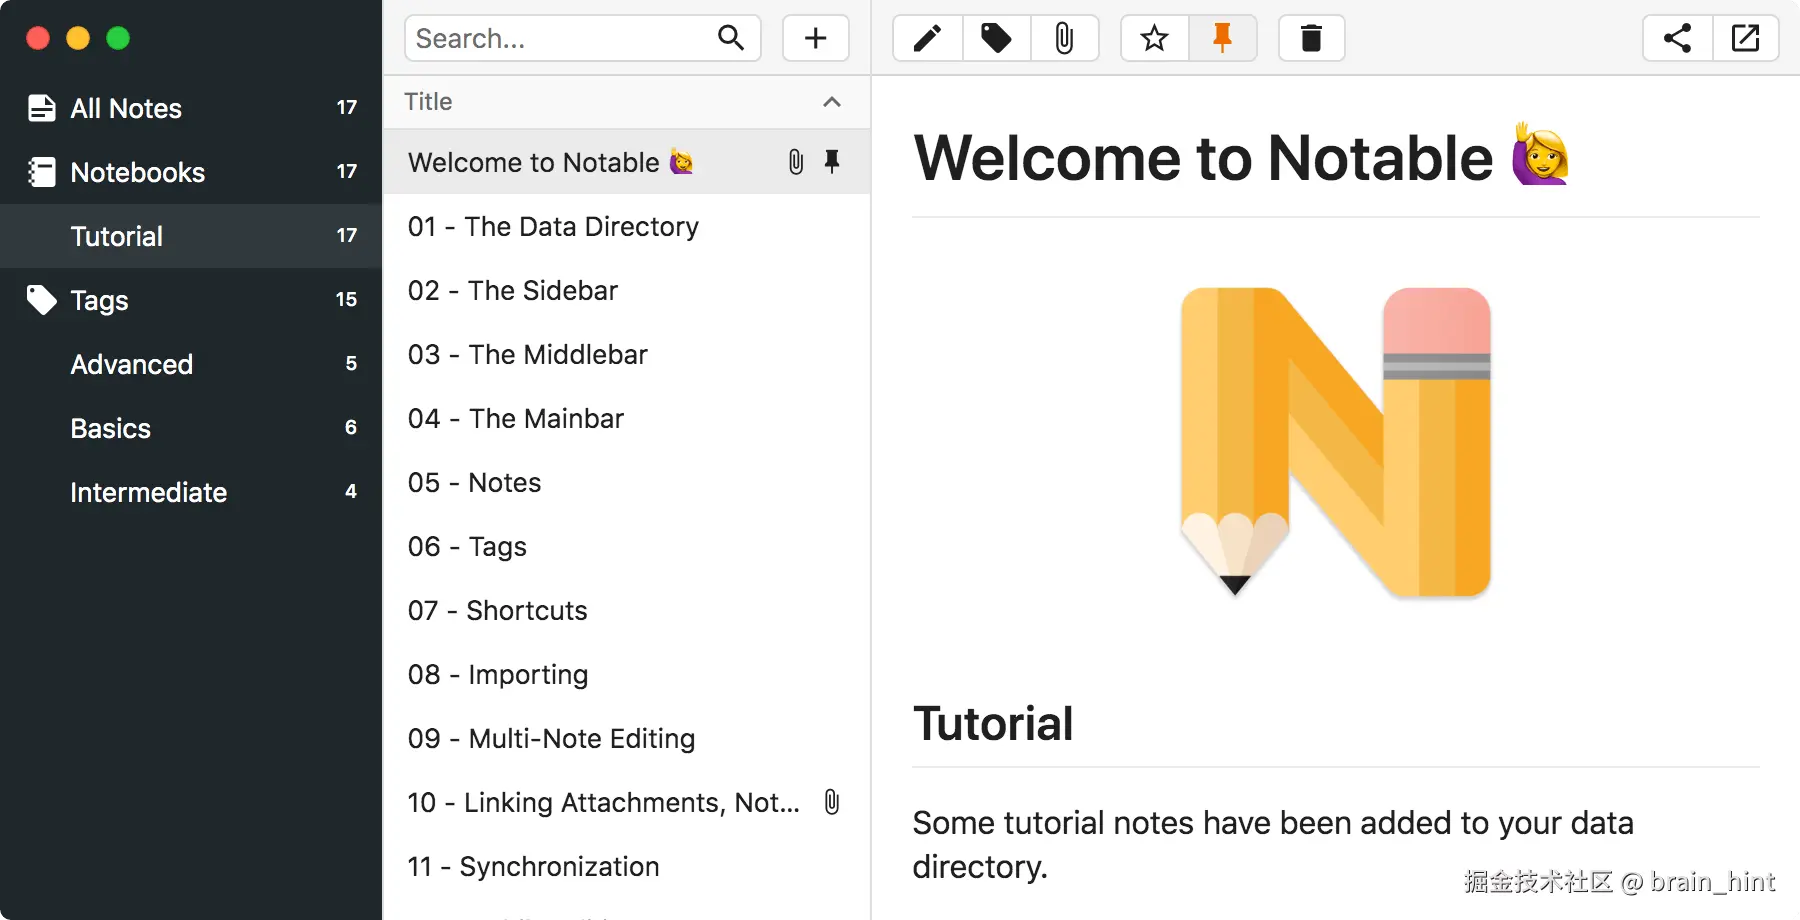Open note 09 - Multi-Note Editing
This screenshot has height=920, width=1800.
click(x=627, y=738)
